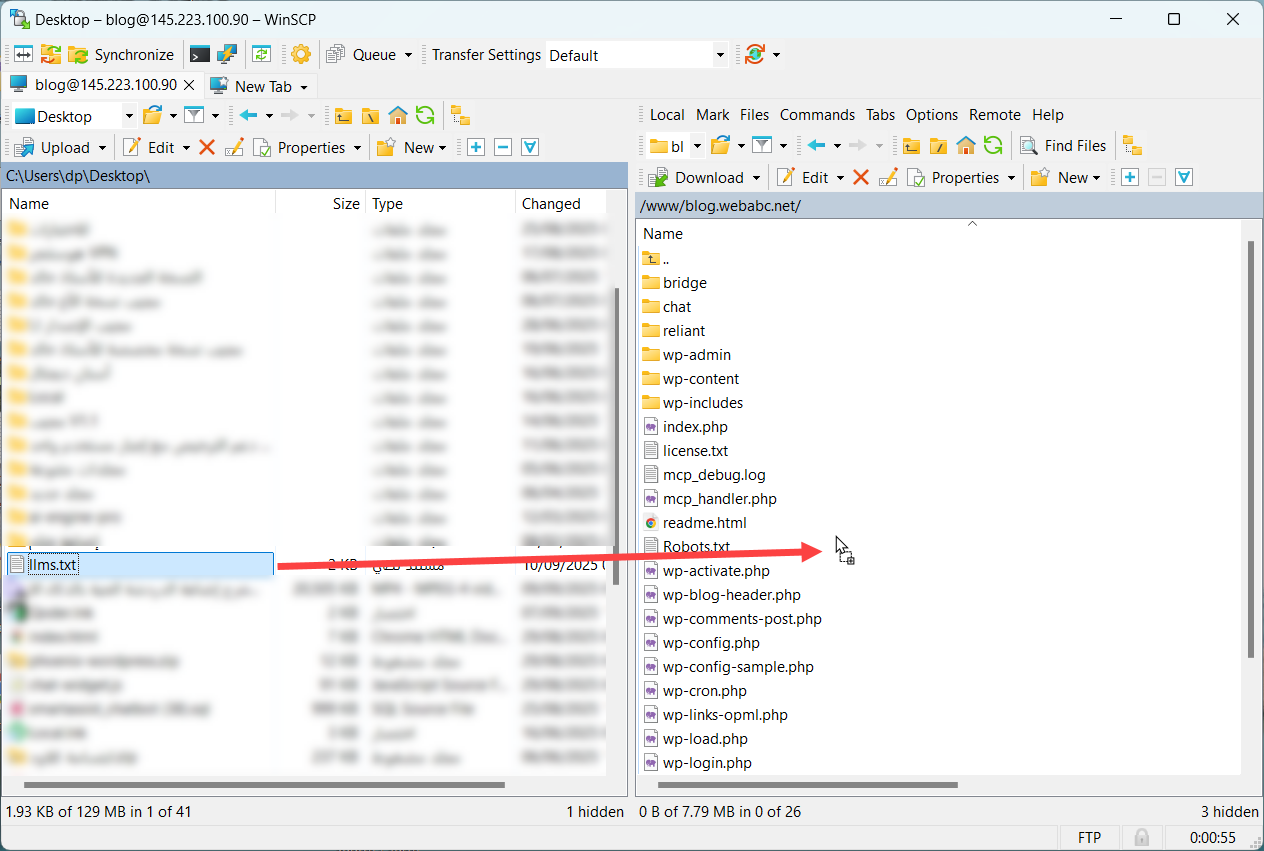Click the Find Files button
Image resolution: width=1264 pixels, height=851 pixels.
pyautogui.click(x=1063, y=146)
